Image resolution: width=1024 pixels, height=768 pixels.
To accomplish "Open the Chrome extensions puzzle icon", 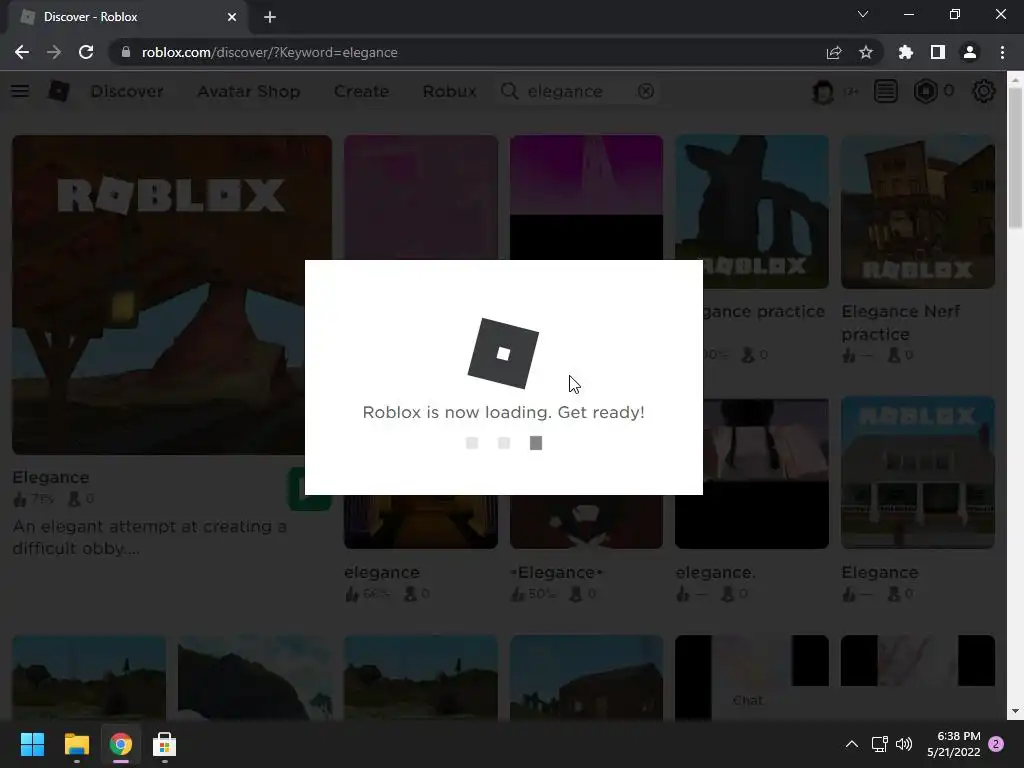I will coord(906,52).
